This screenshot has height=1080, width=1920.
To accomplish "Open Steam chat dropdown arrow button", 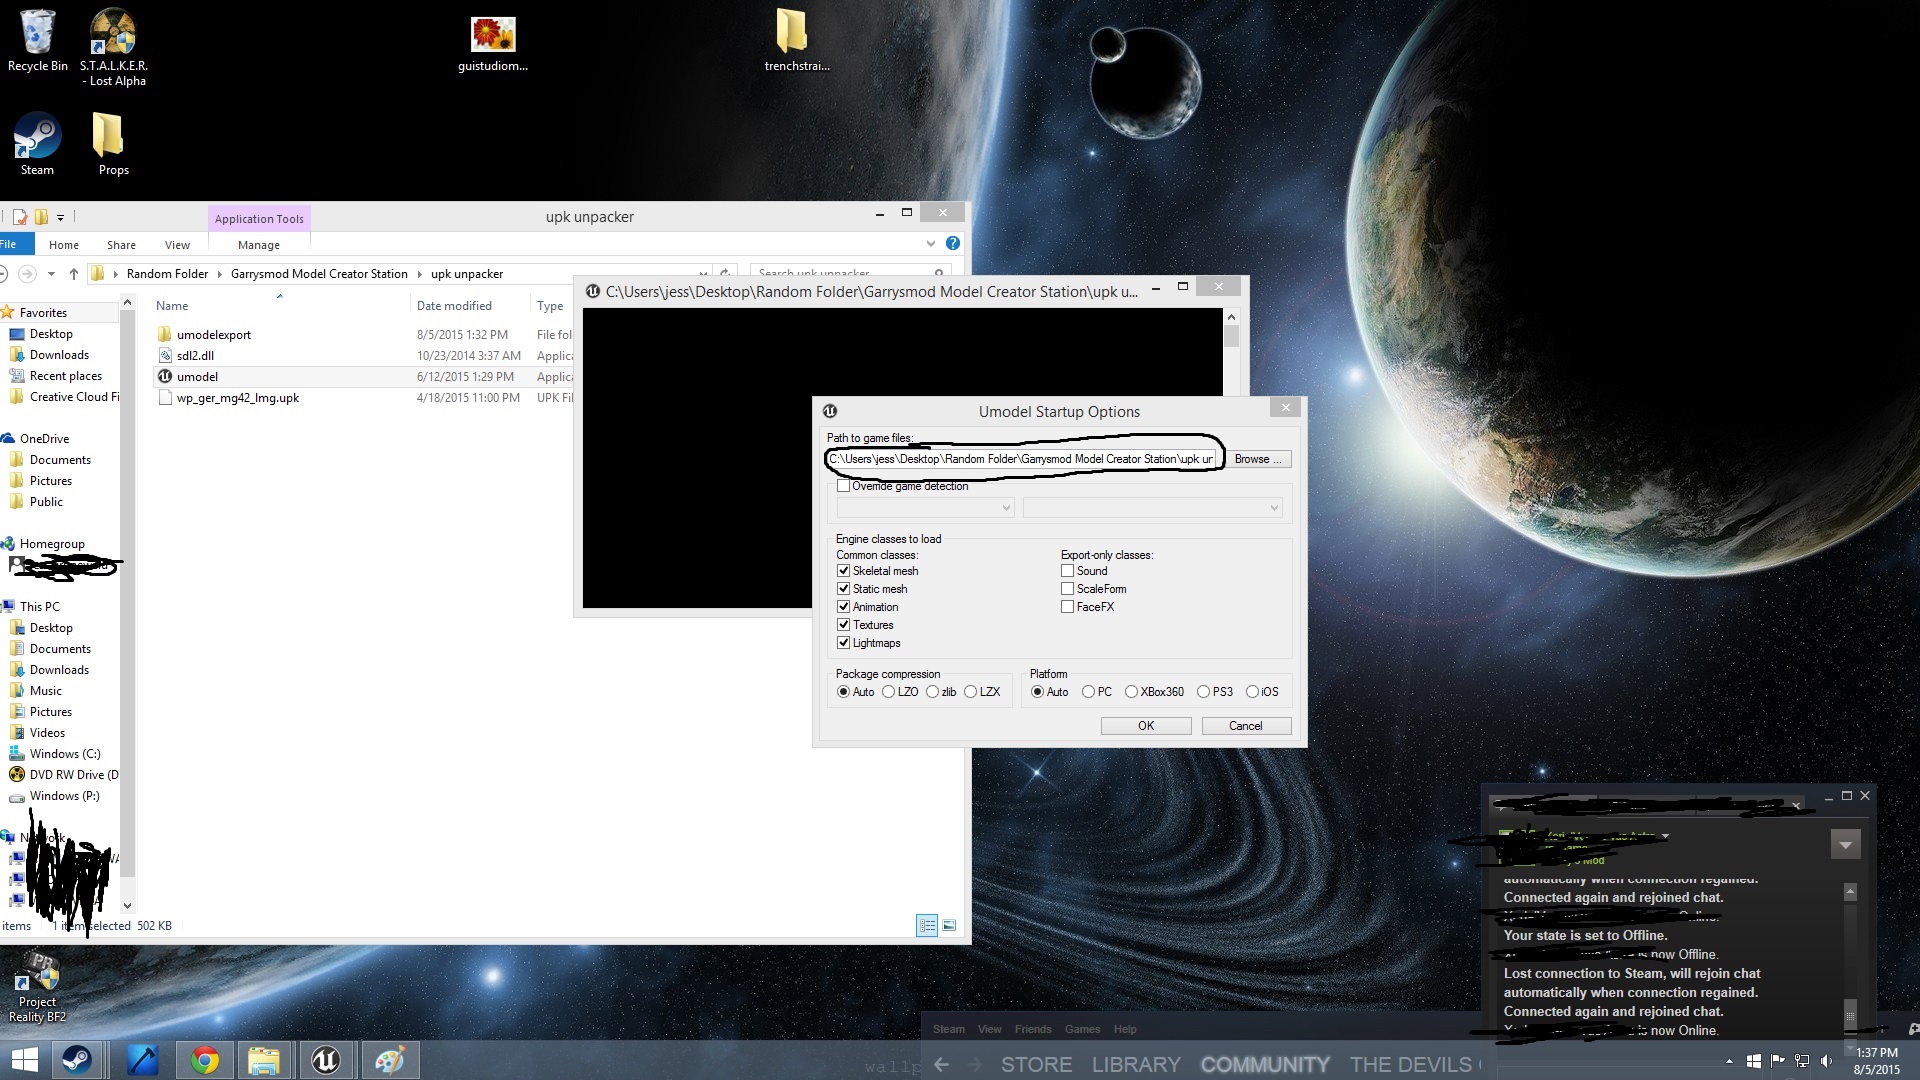I will click(x=1845, y=845).
